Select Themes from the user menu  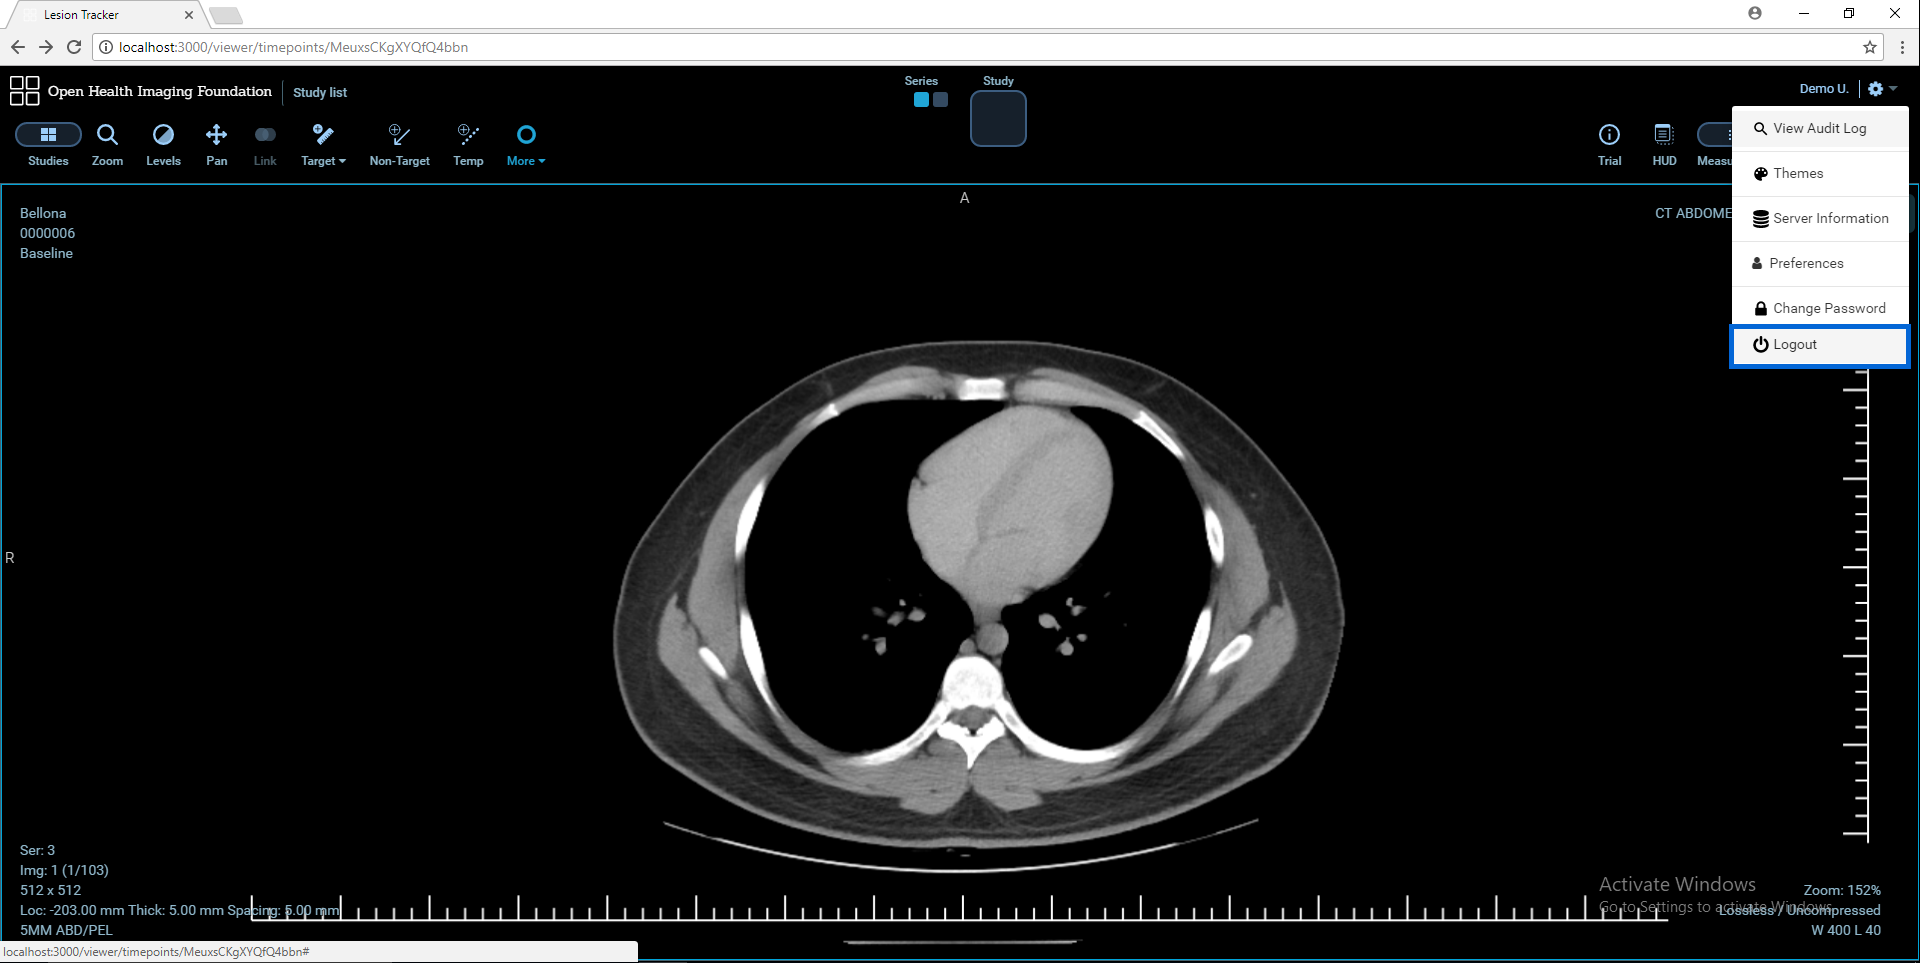(1798, 174)
